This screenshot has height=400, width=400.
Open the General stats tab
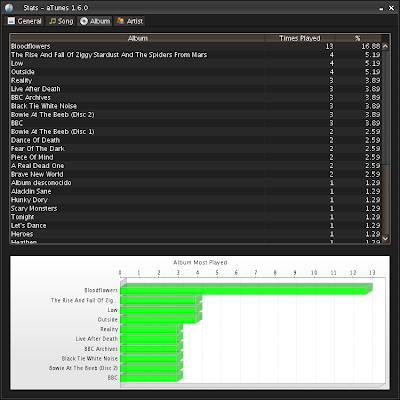pos(24,21)
